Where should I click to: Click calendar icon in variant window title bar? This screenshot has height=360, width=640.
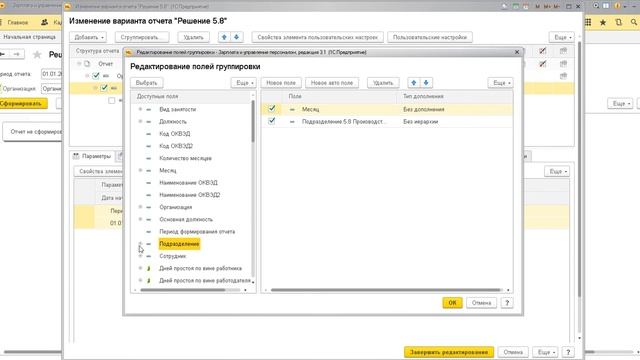[x=526, y=7]
